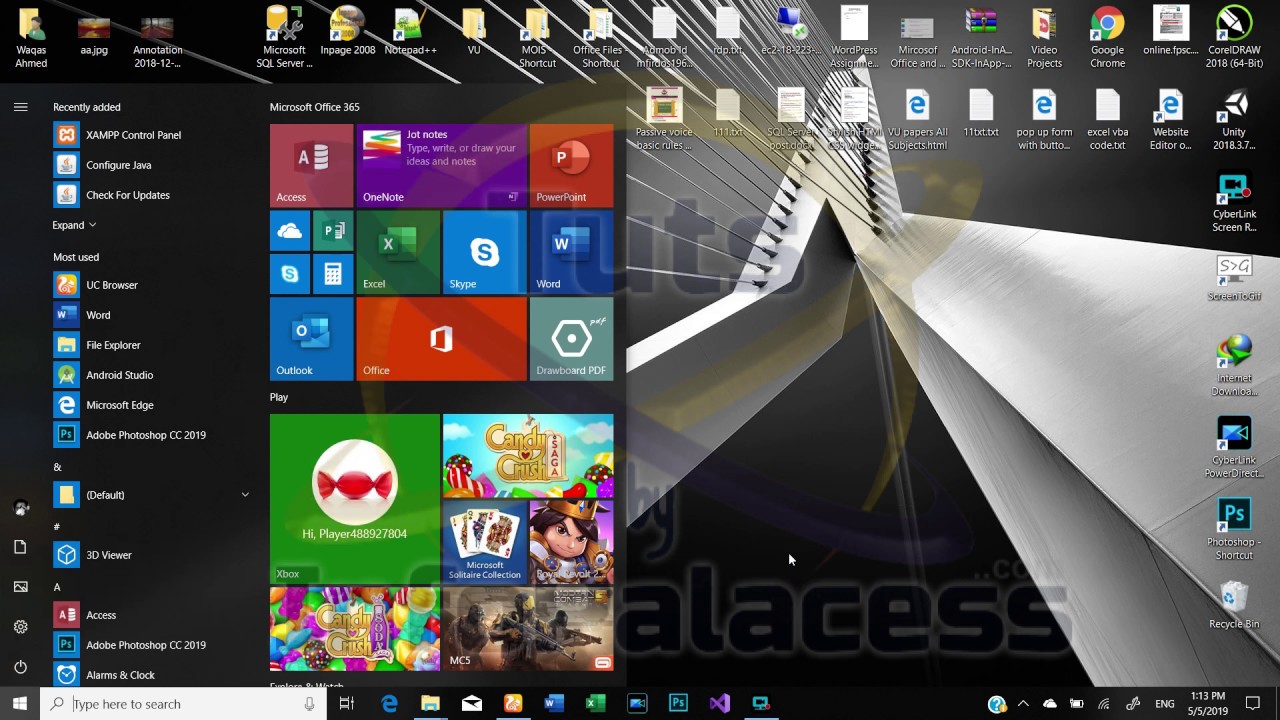The width and height of the screenshot is (1280, 720).
Task: Open the small Calculator tile
Action: (333, 274)
